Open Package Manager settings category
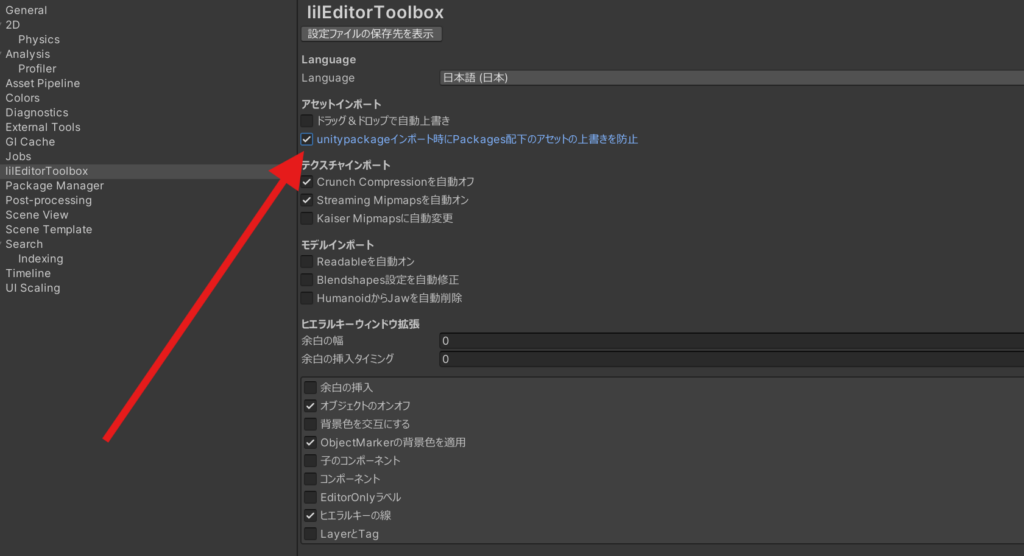This screenshot has height=556, width=1024. coord(54,186)
